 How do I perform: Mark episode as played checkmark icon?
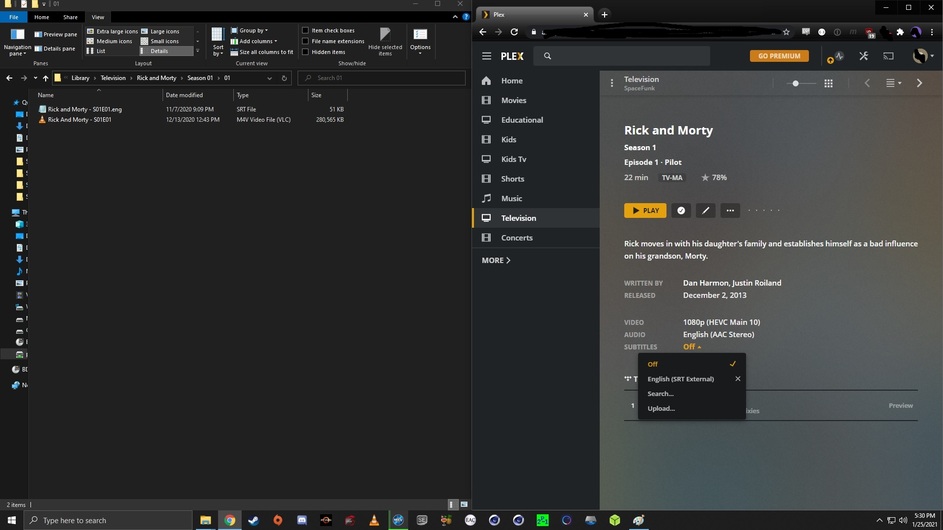point(681,210)
